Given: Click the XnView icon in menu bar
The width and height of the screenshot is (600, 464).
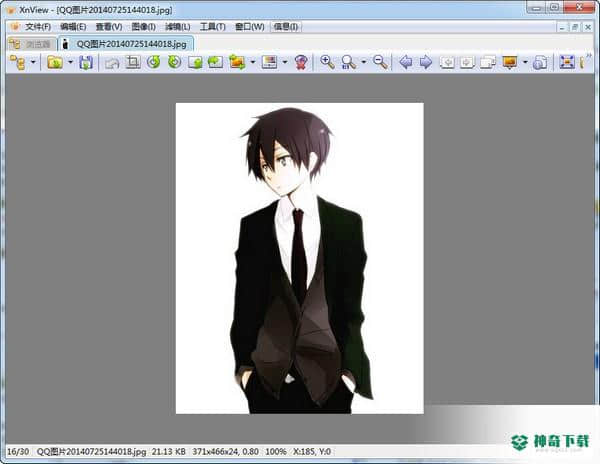Looking at the screenshot, I should [15, 26].
